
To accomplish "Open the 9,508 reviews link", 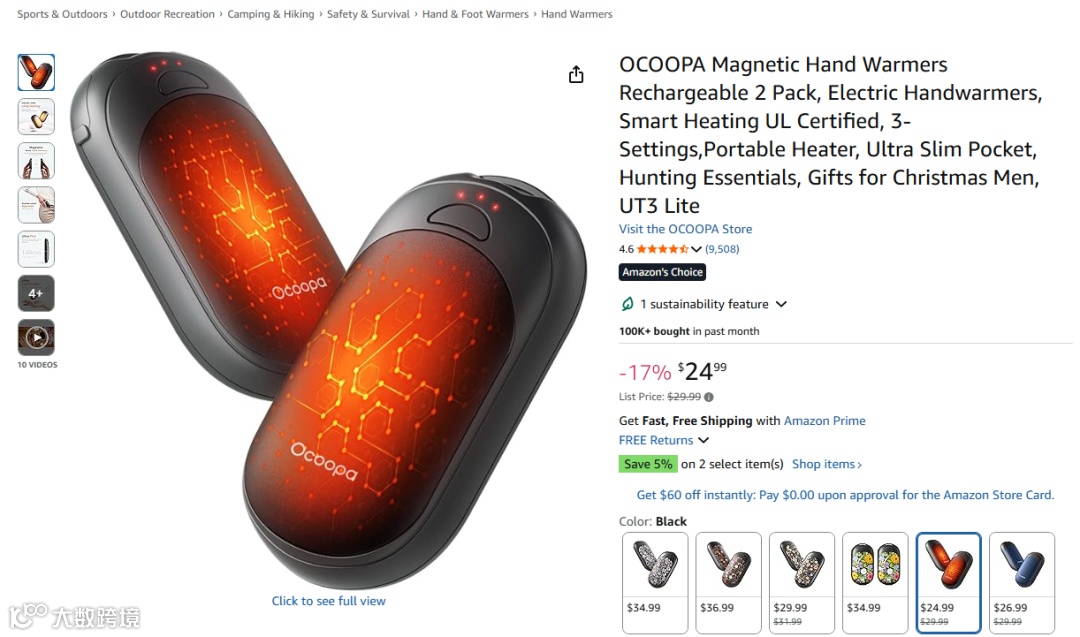I will [722, 249].
